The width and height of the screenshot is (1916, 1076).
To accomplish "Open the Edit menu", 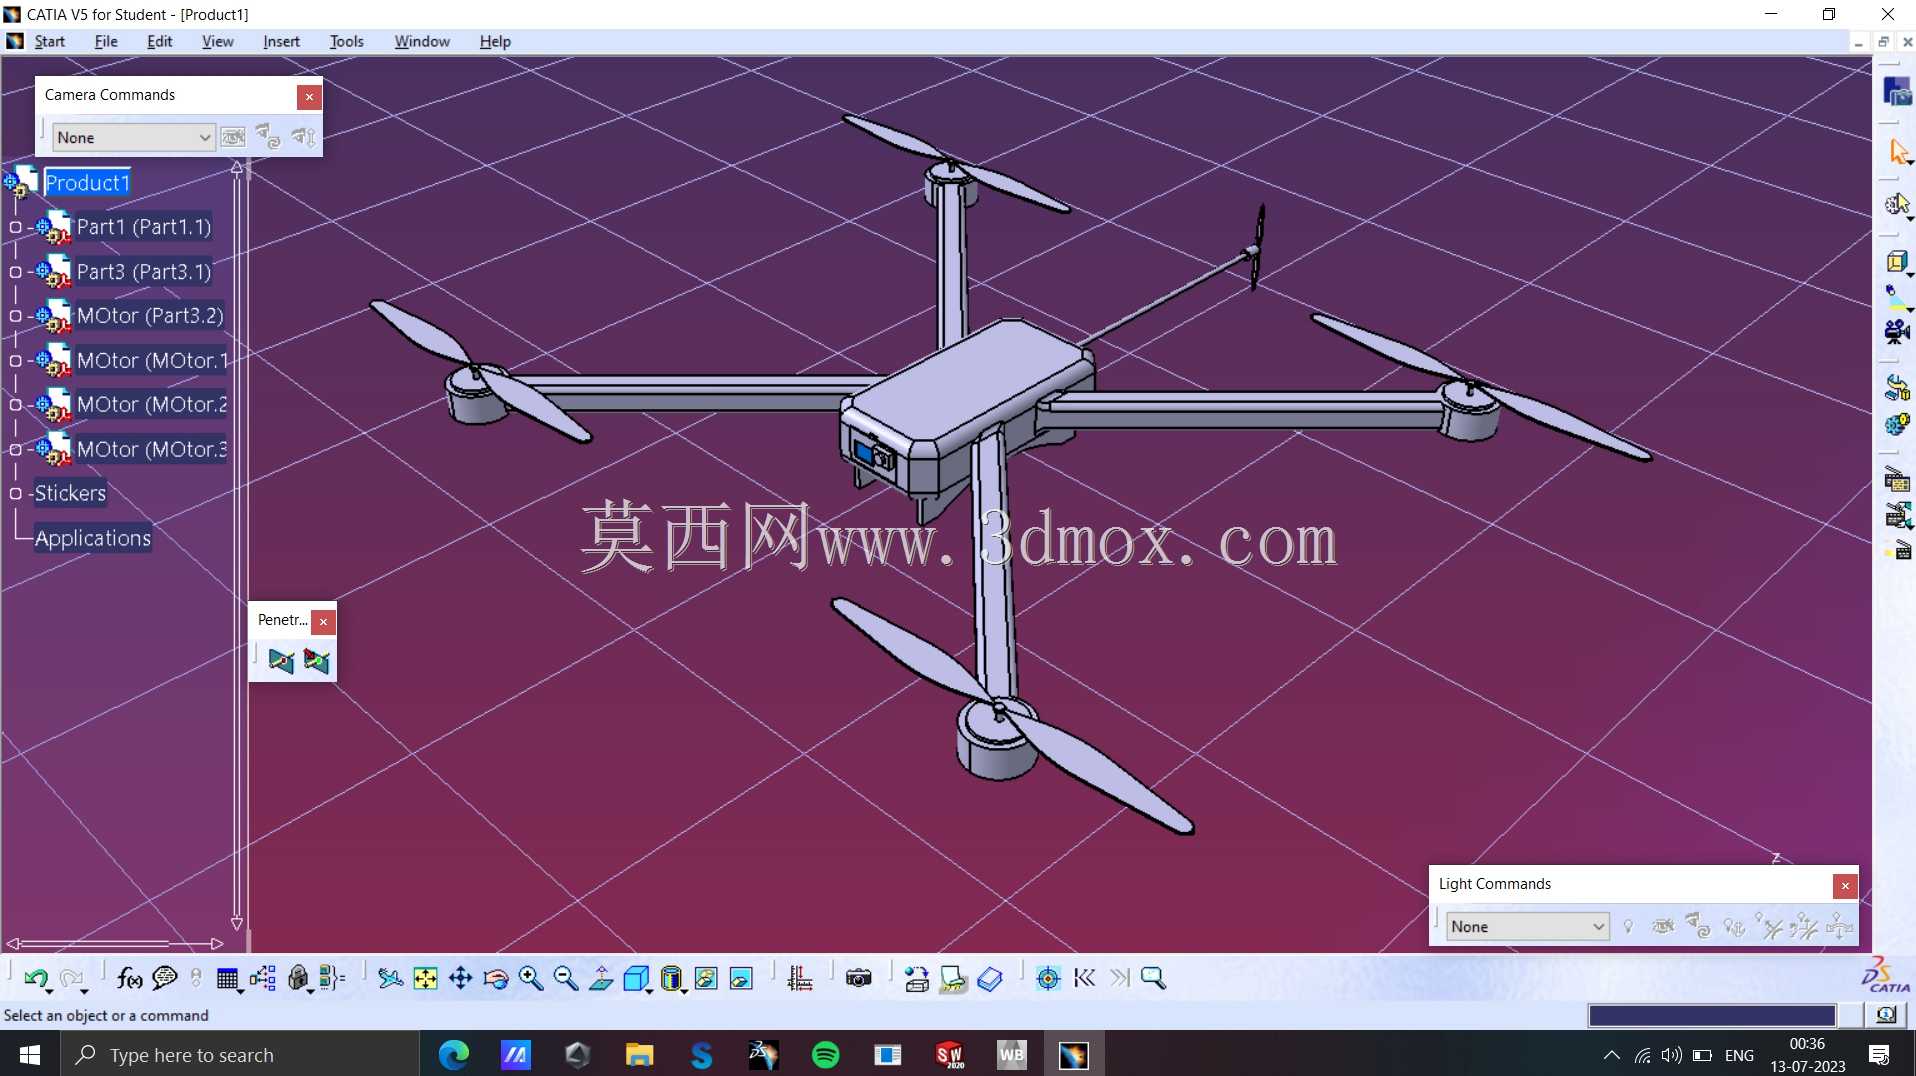I will click(159, 41).
